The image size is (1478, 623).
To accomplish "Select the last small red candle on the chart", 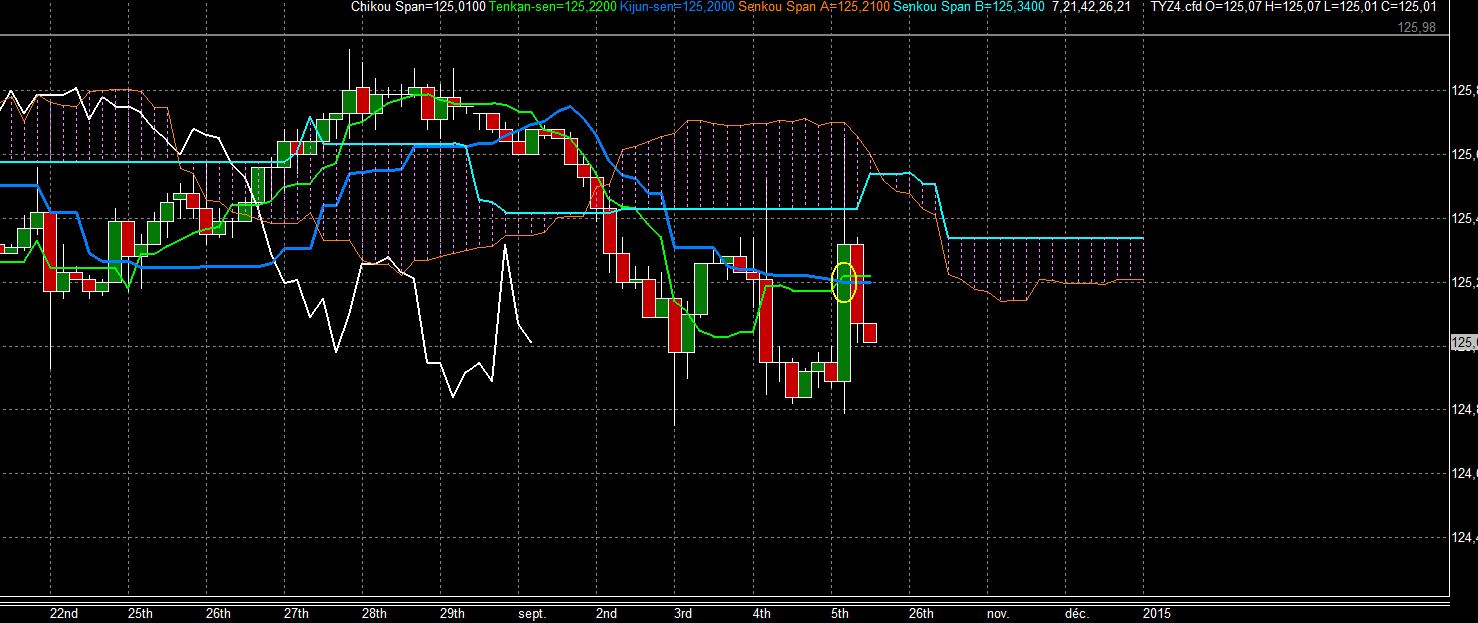I will click(x=870, y=333).
